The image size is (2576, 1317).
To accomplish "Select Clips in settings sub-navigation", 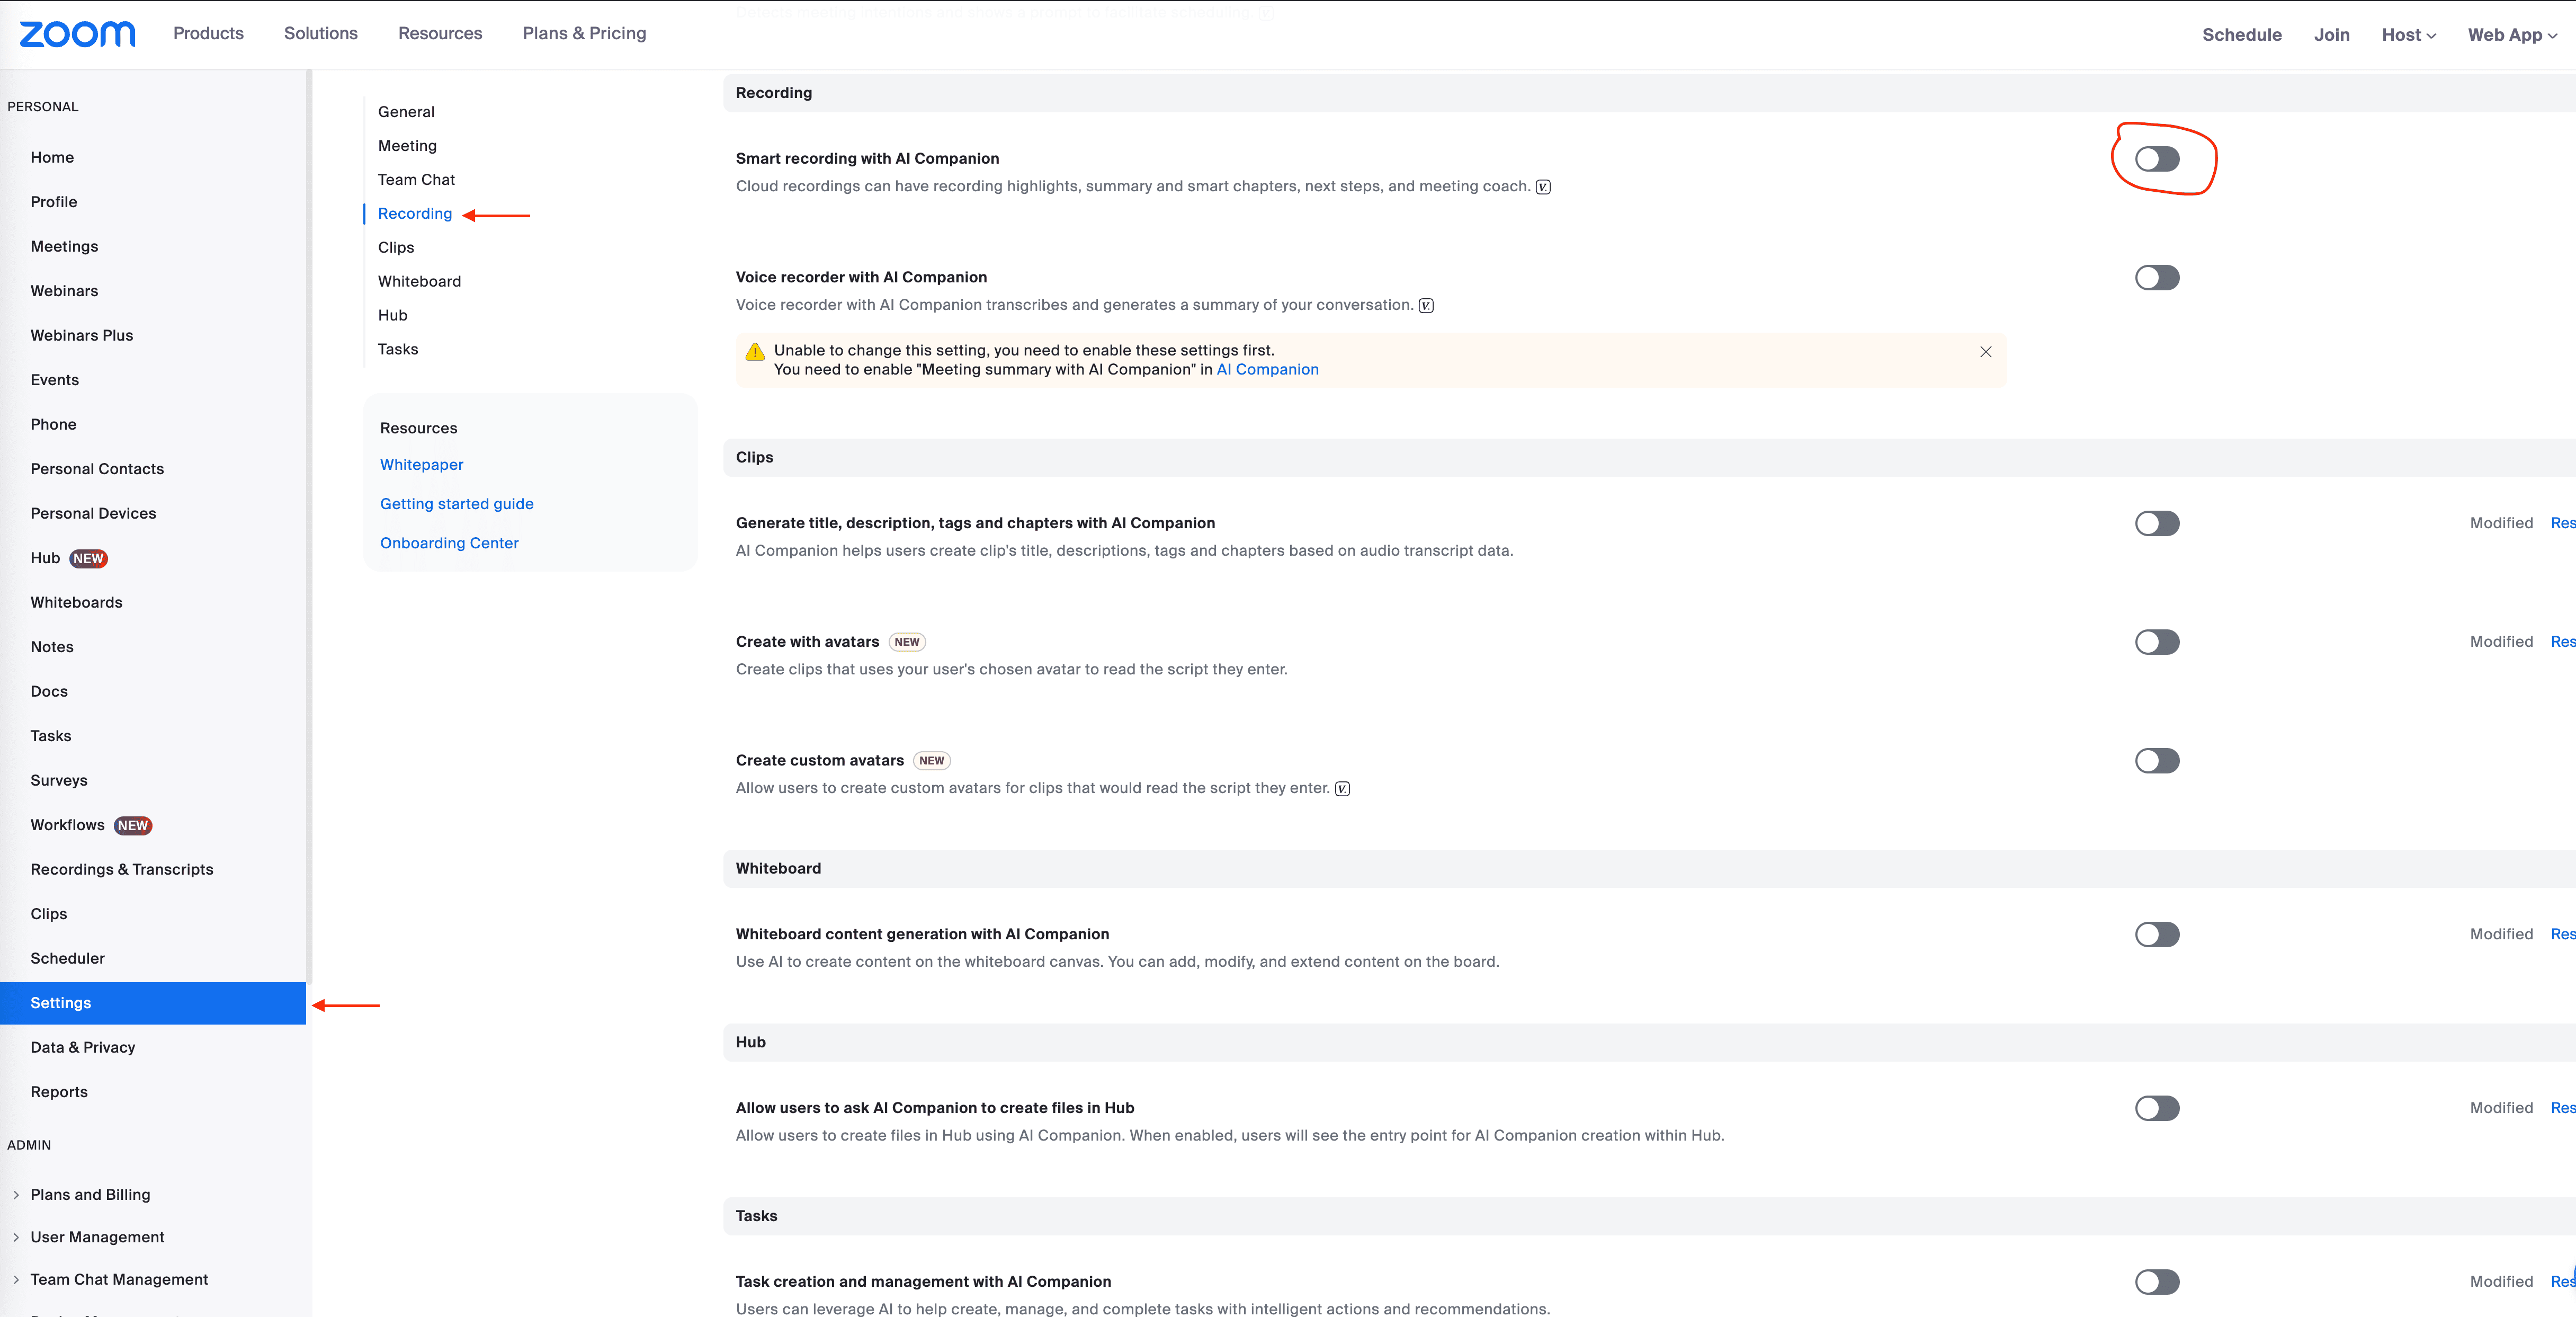I will pyautogui.click(x=396, y=248).
